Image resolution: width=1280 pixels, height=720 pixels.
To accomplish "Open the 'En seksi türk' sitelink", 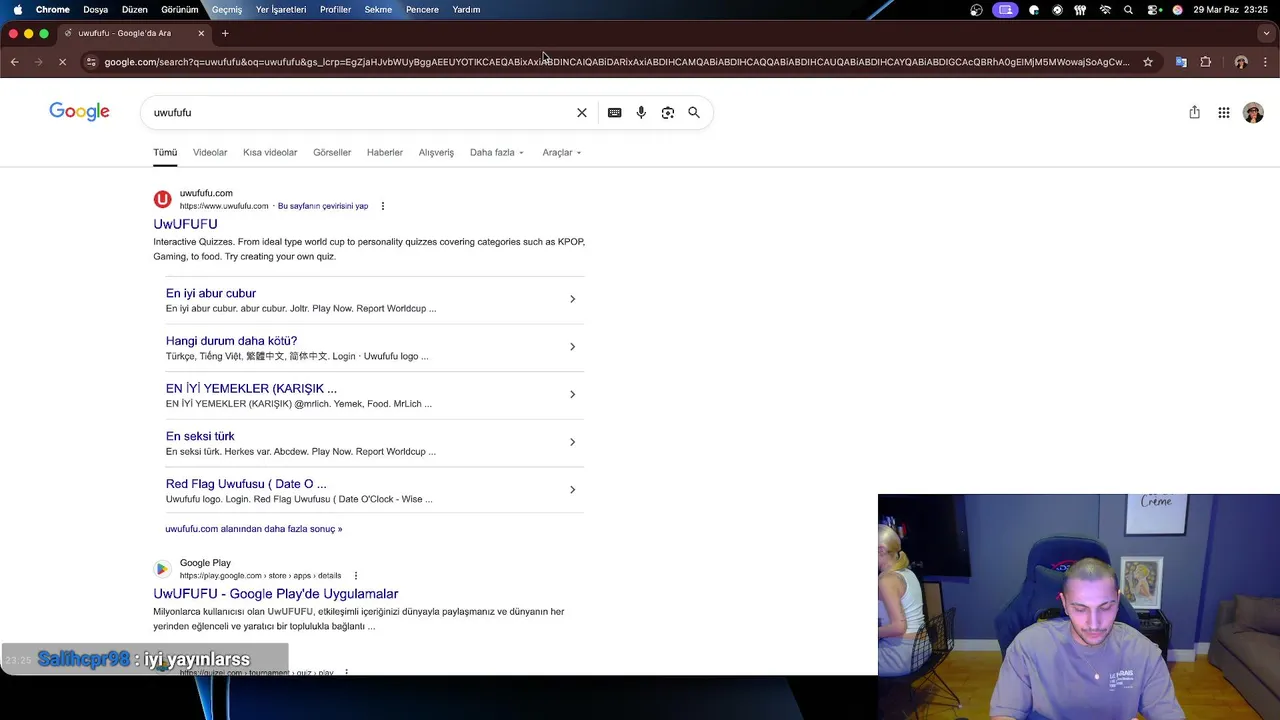I will pos(200,436).
